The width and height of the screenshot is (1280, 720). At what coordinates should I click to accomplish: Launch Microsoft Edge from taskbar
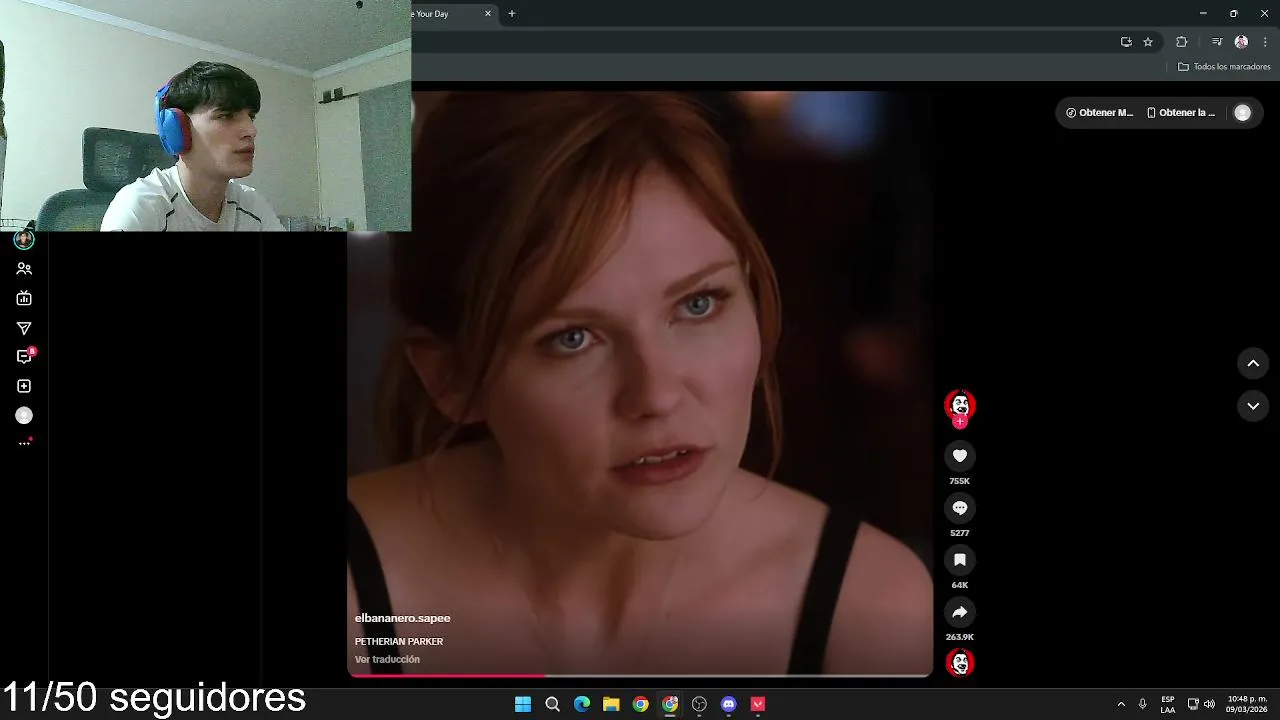click(582, 704)
